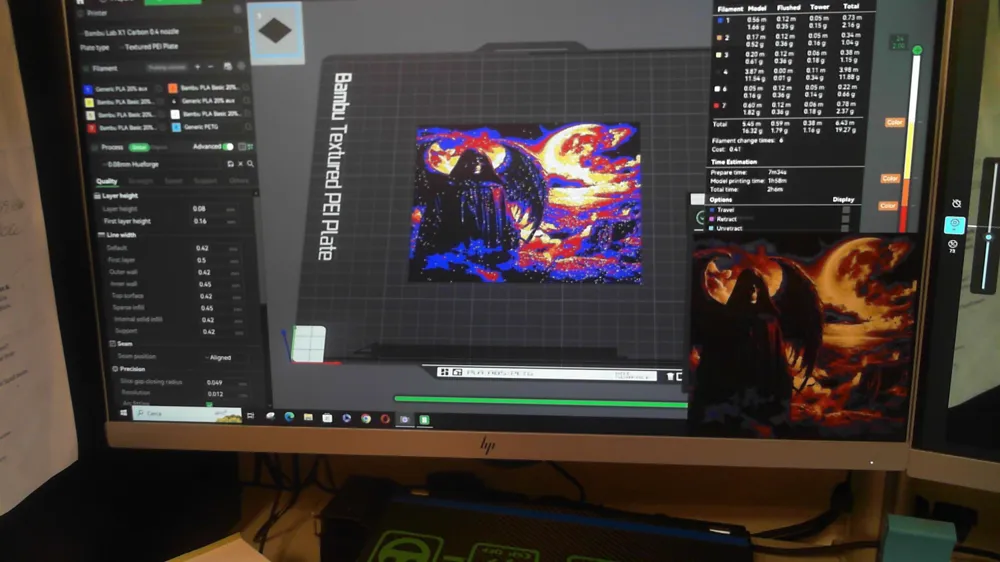Select the Objects process mode toggle
The height and width of the screenshot is (562, 1000).
point(159,147)
